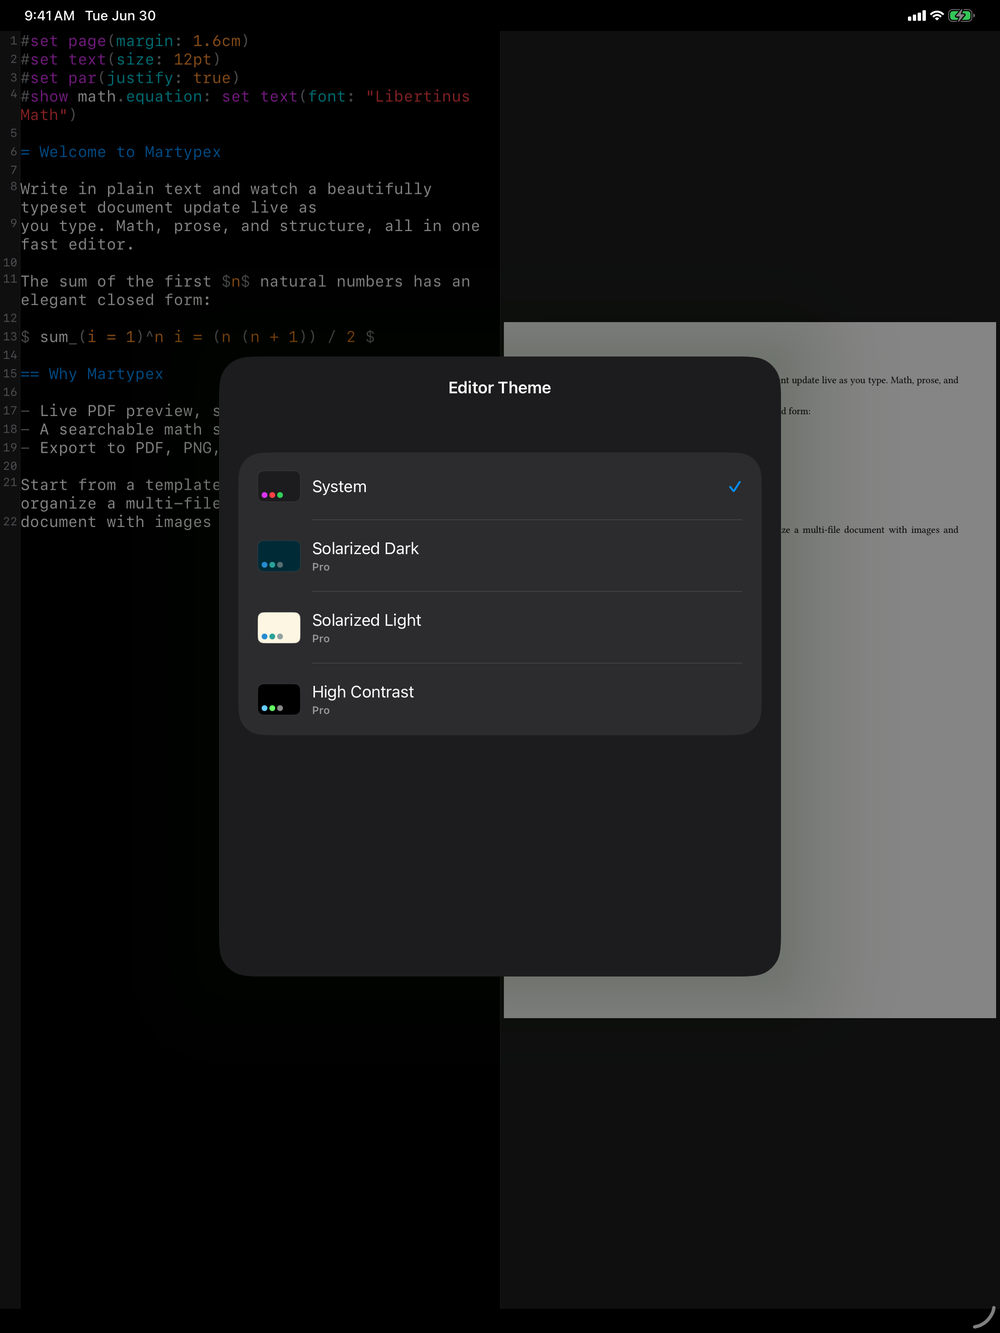Choose the Solarized Dark theme
Image resolution: width=1000 pixels, height=1333 pixels.
(x=500, y=556)
